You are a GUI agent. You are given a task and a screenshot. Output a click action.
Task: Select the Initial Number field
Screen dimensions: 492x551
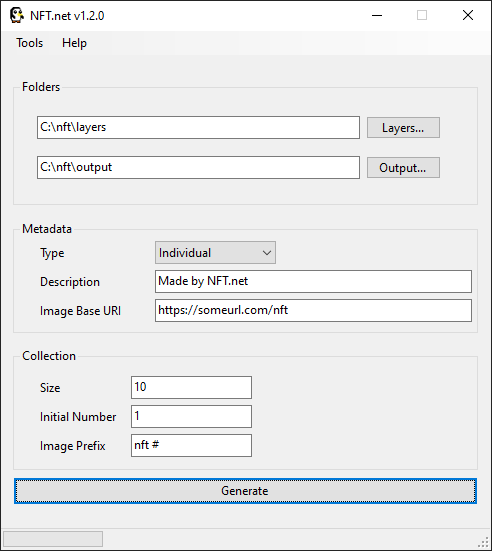(191, 416)
